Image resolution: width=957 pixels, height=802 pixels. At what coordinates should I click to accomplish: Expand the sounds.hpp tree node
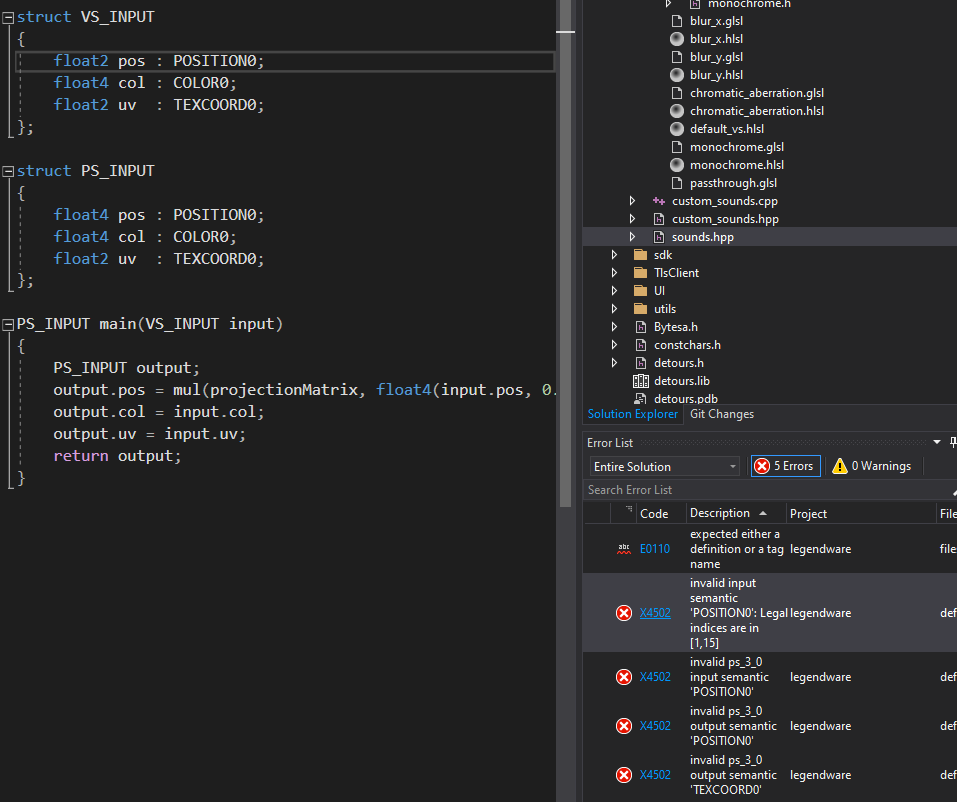coord(632,237)
